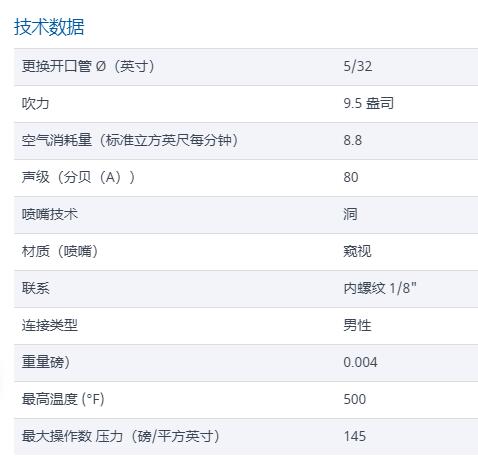The height and width of the screenshot is (459, 478).
Task: Click the sound level value 80
Action: 351,177
